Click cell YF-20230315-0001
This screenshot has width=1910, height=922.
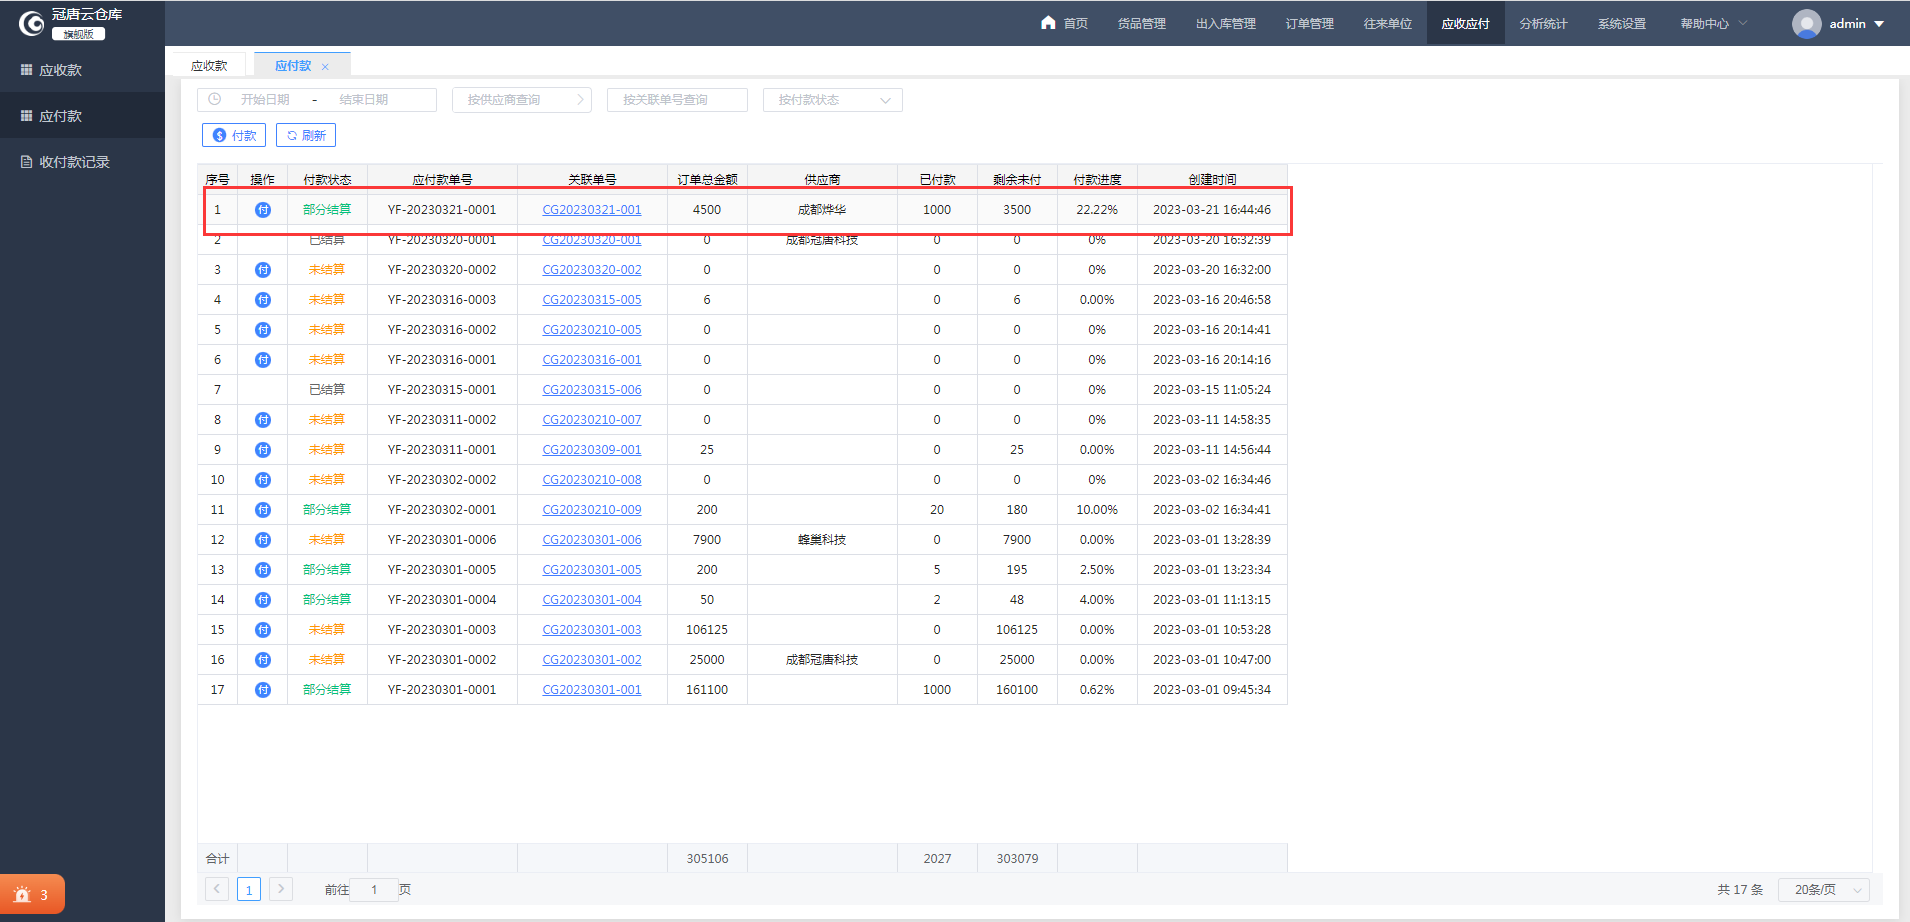click(442, 390)
